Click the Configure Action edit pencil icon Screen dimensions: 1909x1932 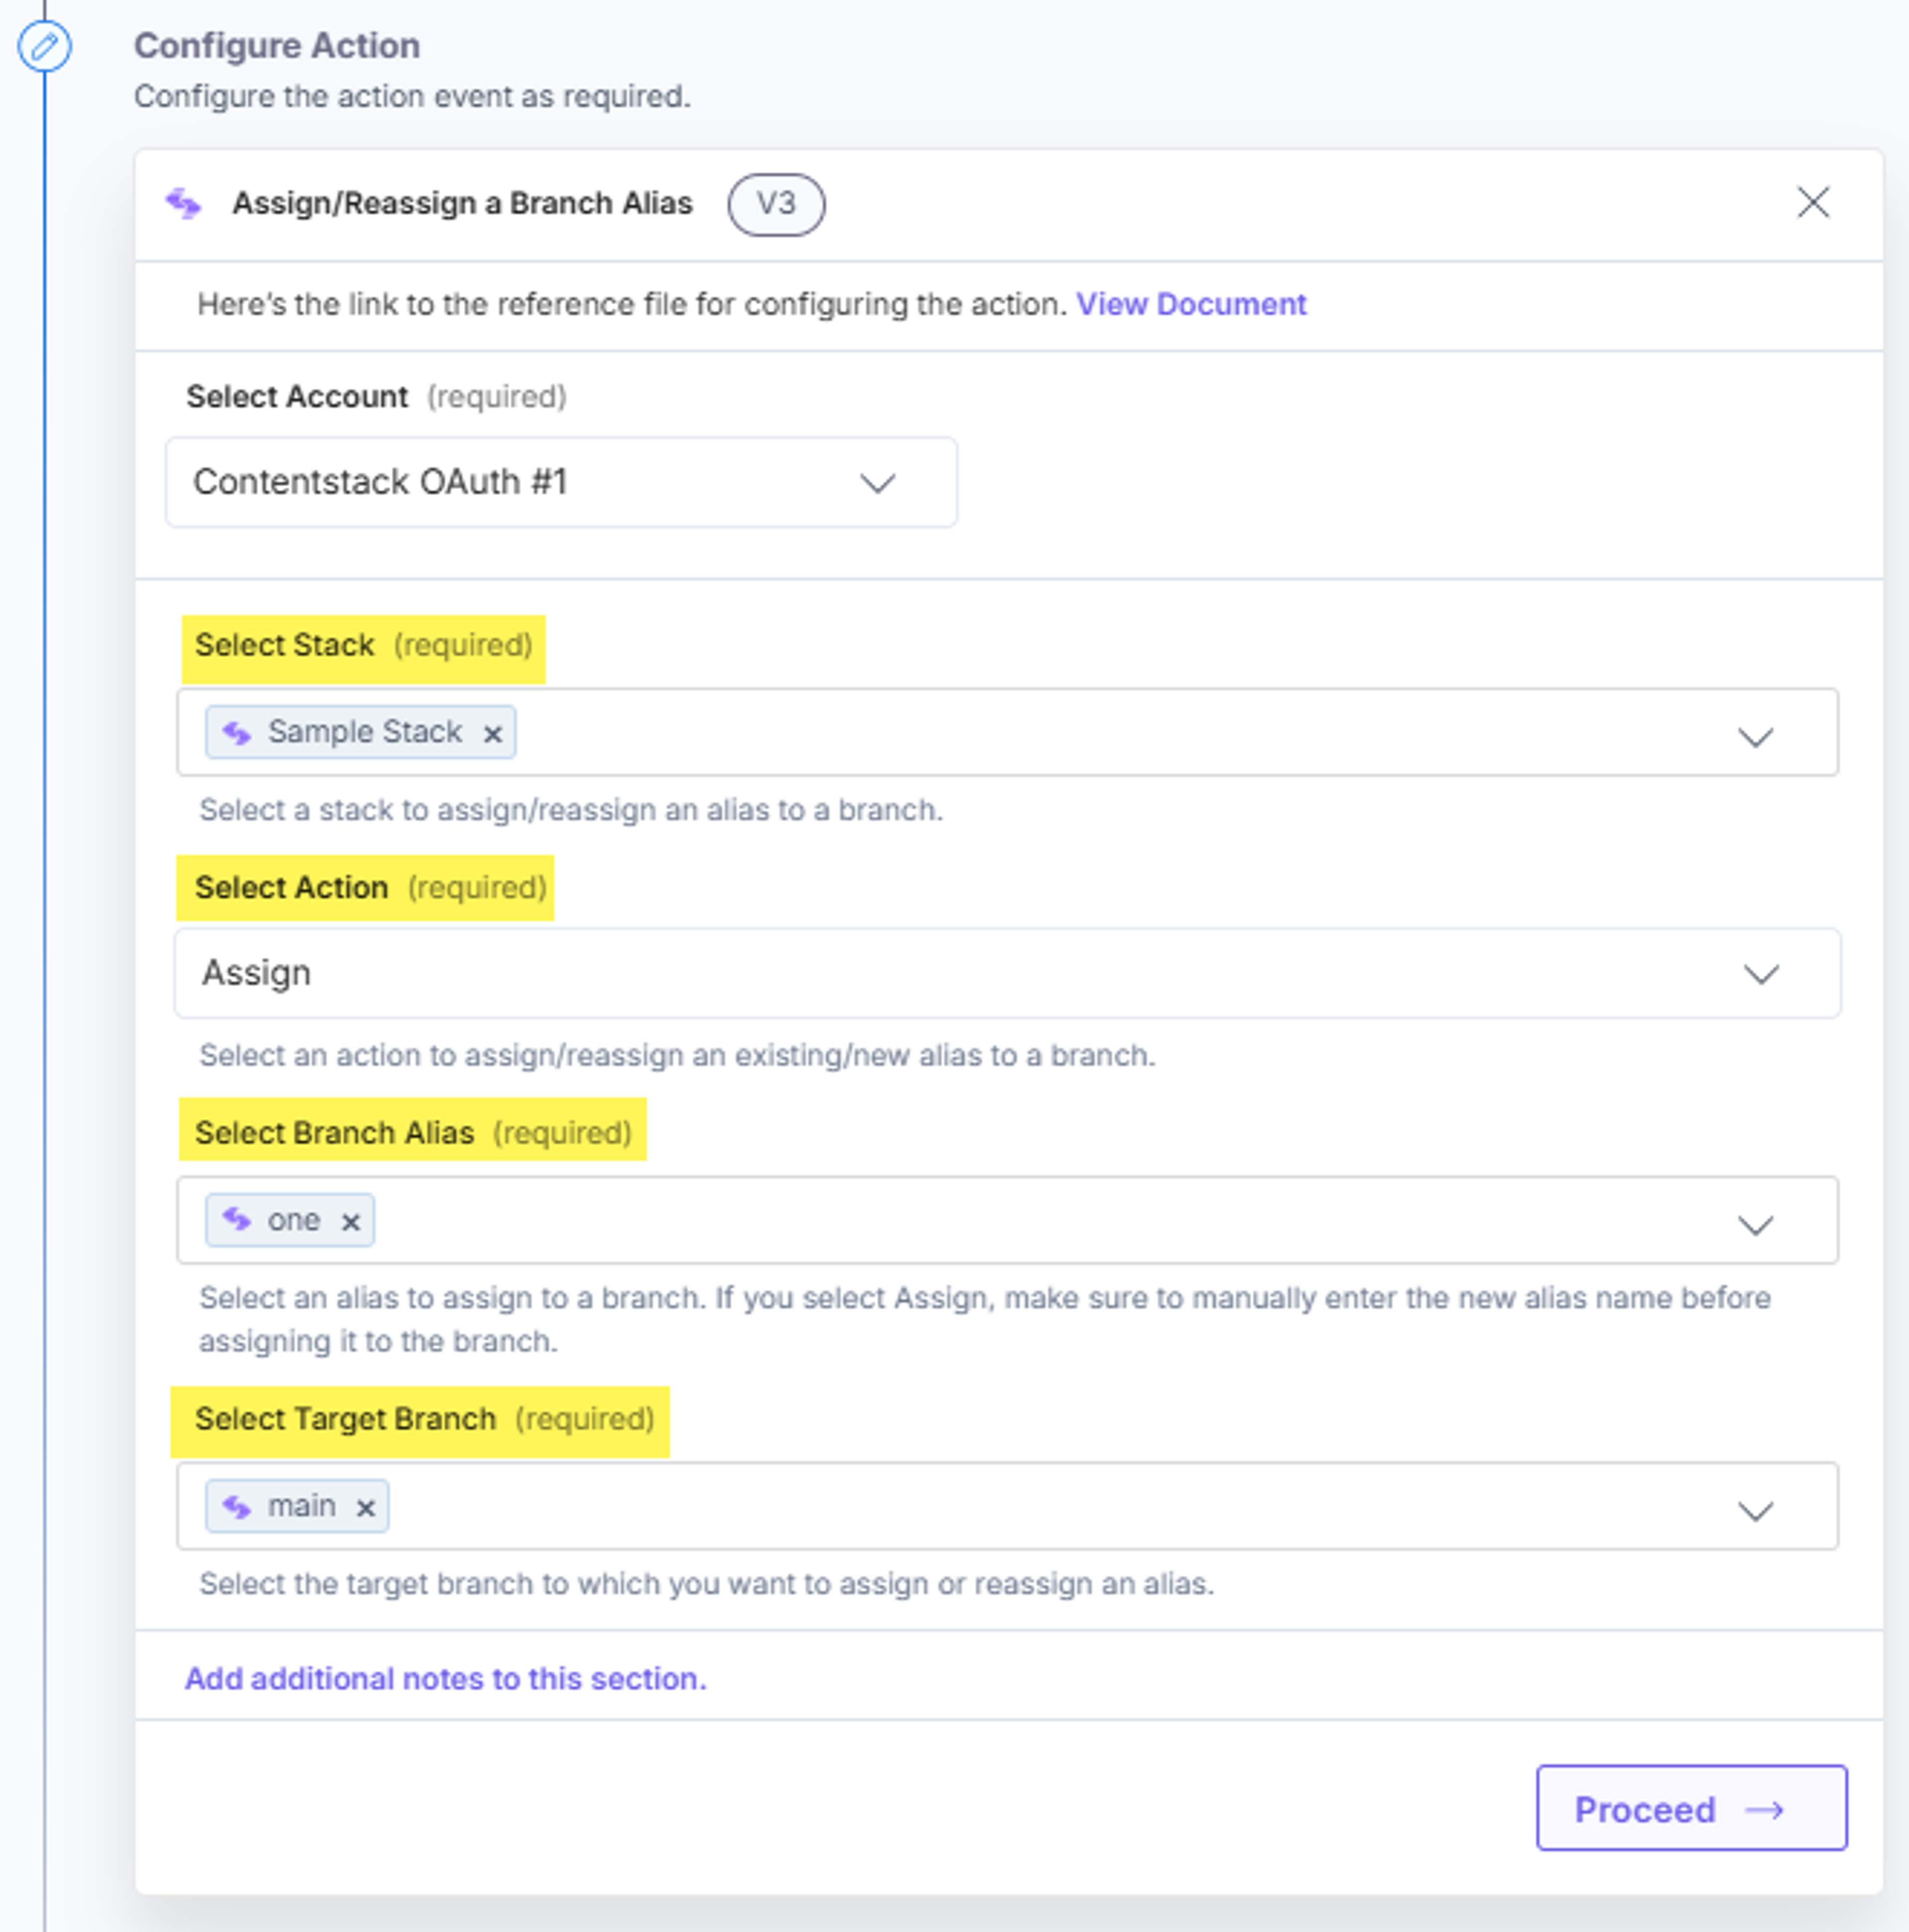(x=44, y=46)
